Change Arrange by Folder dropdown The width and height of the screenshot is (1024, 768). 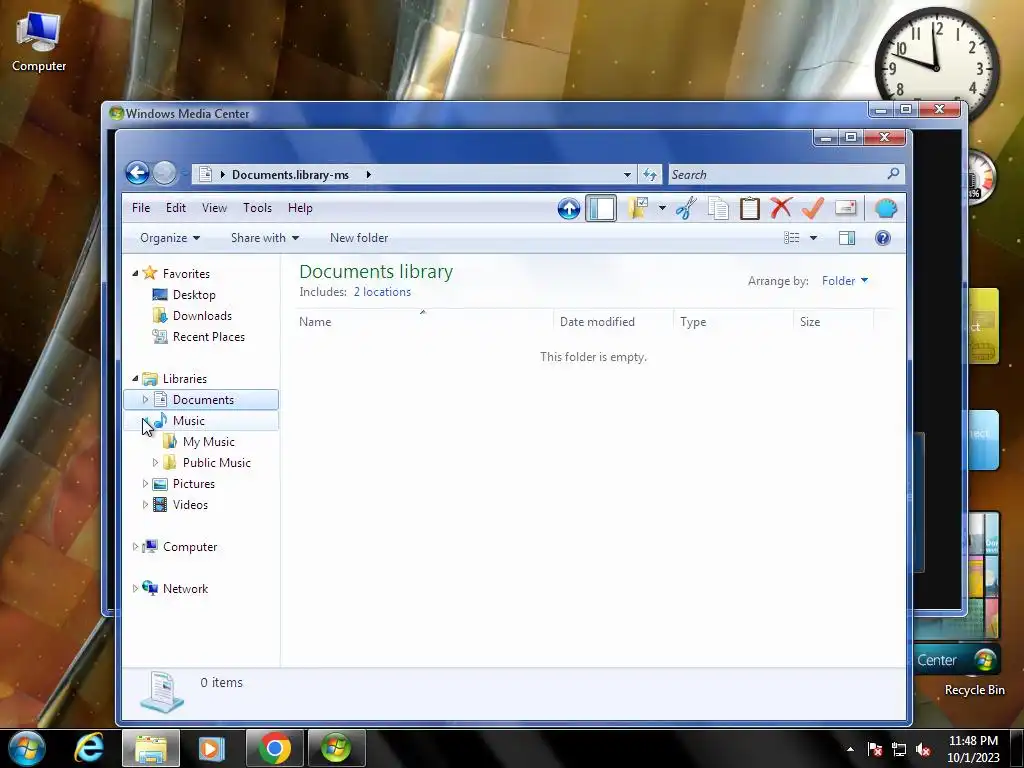point(845,281)
